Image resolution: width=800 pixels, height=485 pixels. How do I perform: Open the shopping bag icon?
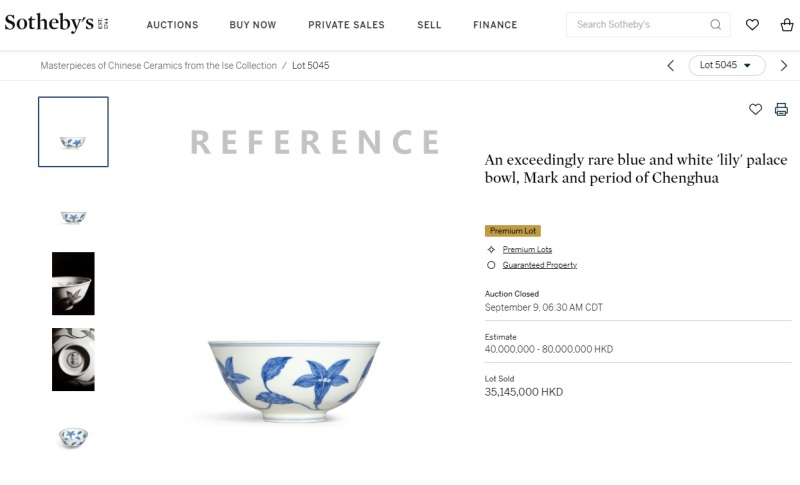click(786, 25)
